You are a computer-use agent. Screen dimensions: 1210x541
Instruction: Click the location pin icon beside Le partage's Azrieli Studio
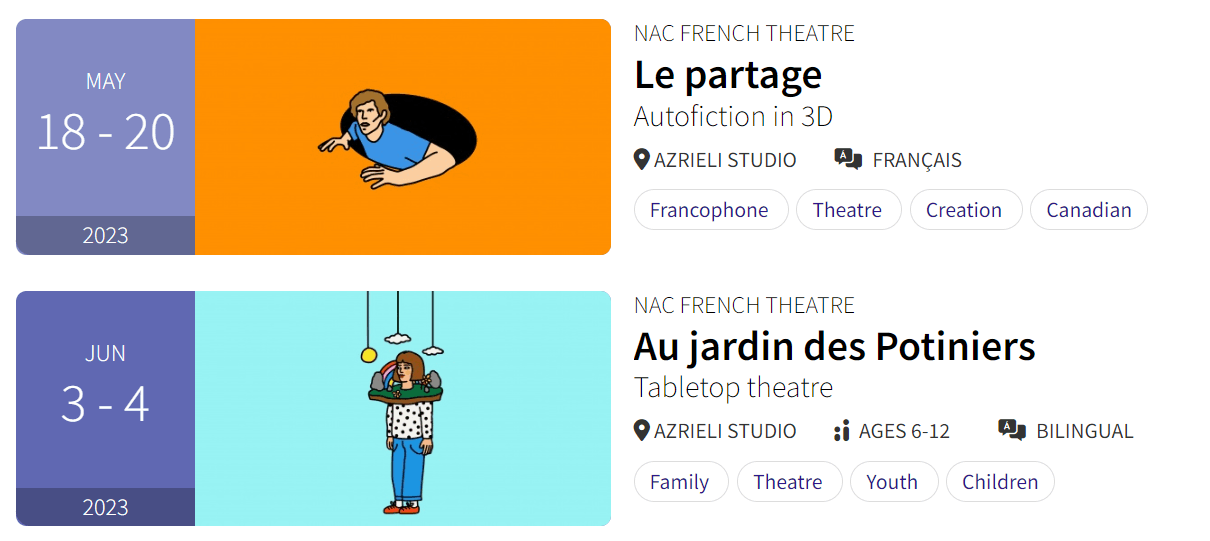642,160
